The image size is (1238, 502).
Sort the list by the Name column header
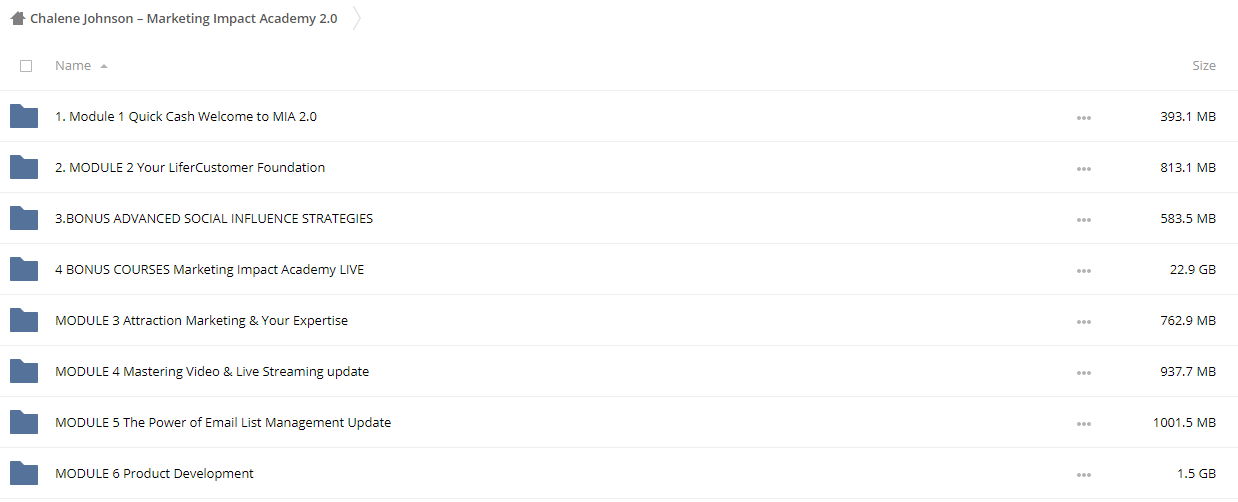click(x=73, y=66)
